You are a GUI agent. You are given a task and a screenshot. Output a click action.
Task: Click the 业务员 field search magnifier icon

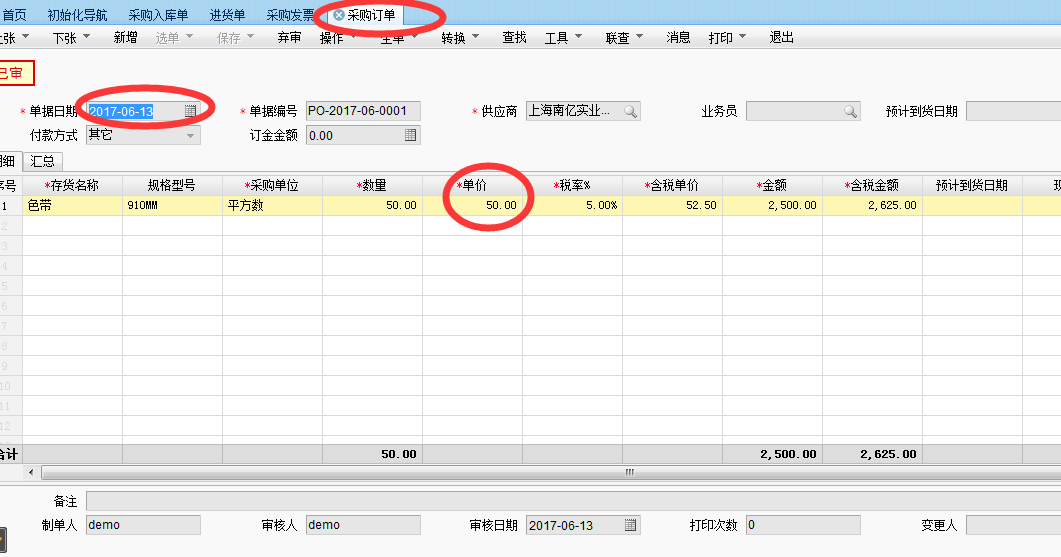tap(850, 111)
